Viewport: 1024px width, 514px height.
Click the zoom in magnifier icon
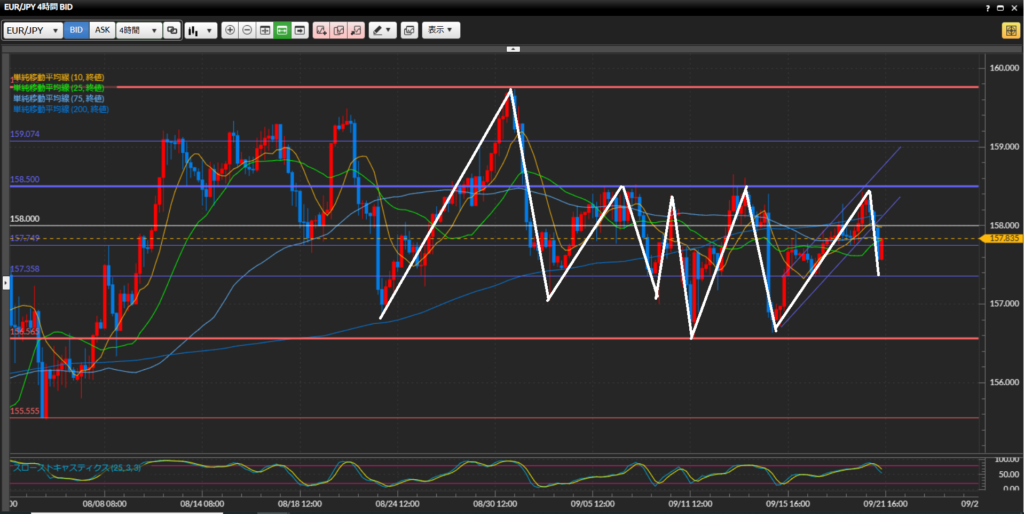click(231, 30)
